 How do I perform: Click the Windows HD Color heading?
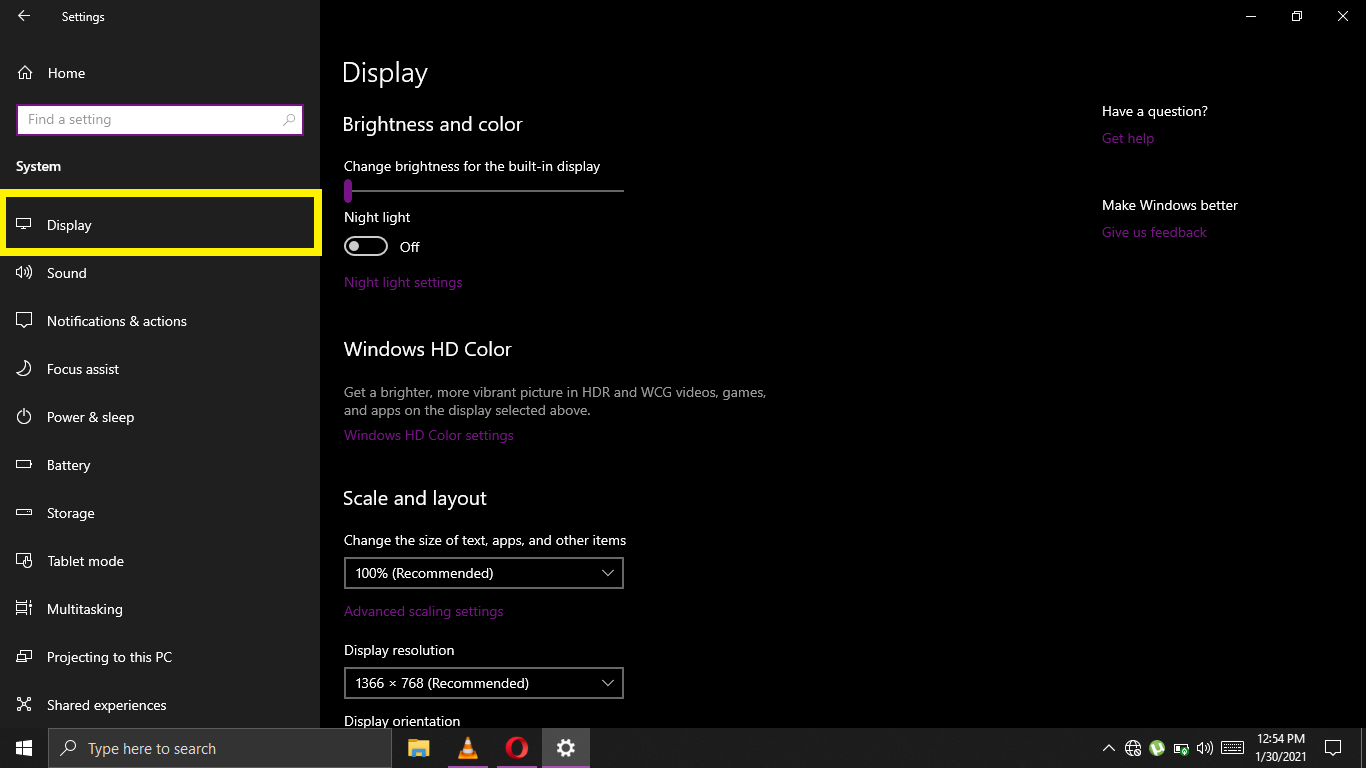tap(428, 349)
